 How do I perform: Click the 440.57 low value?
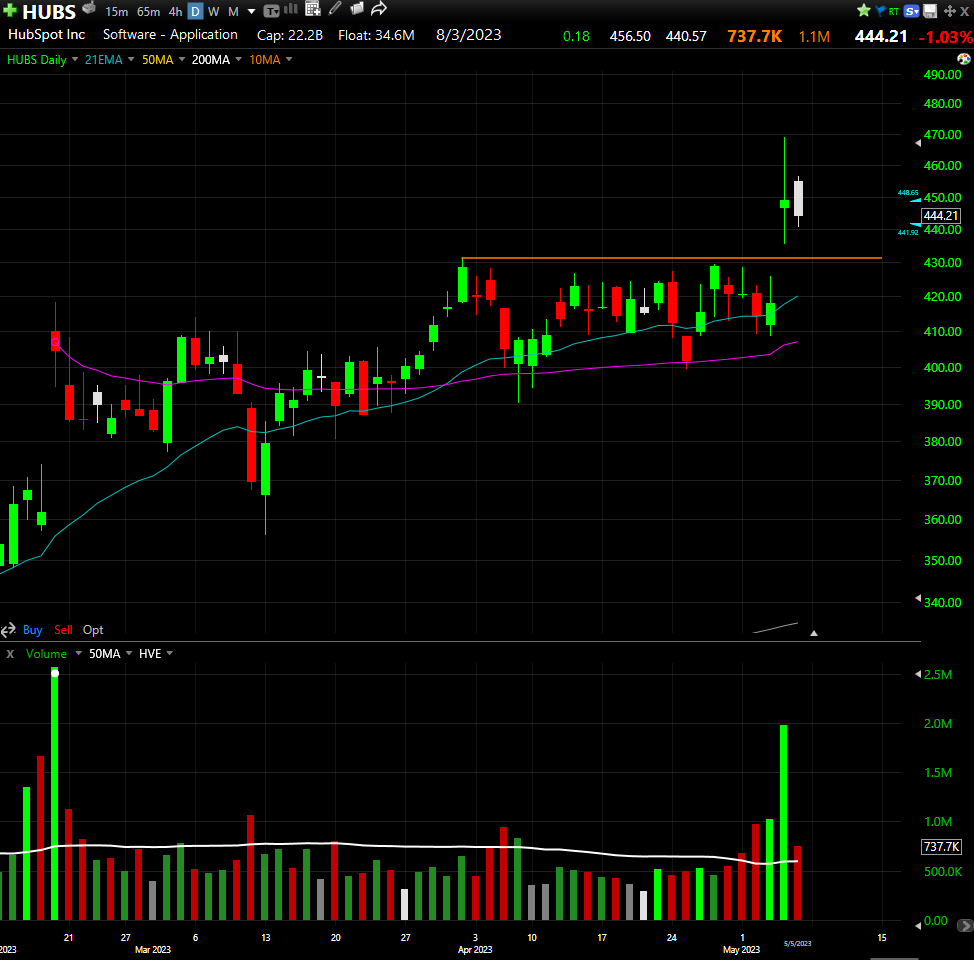point(686,36)
